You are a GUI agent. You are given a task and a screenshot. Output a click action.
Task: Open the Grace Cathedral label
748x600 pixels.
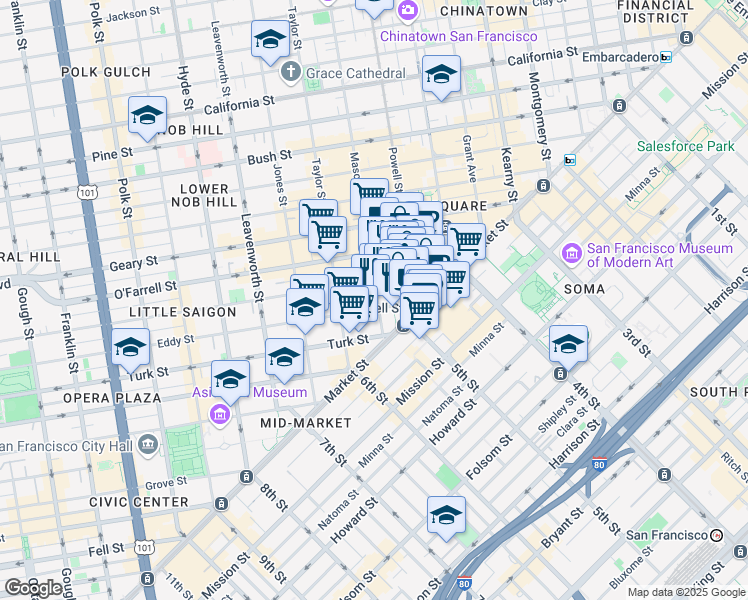tap(355, 73)
